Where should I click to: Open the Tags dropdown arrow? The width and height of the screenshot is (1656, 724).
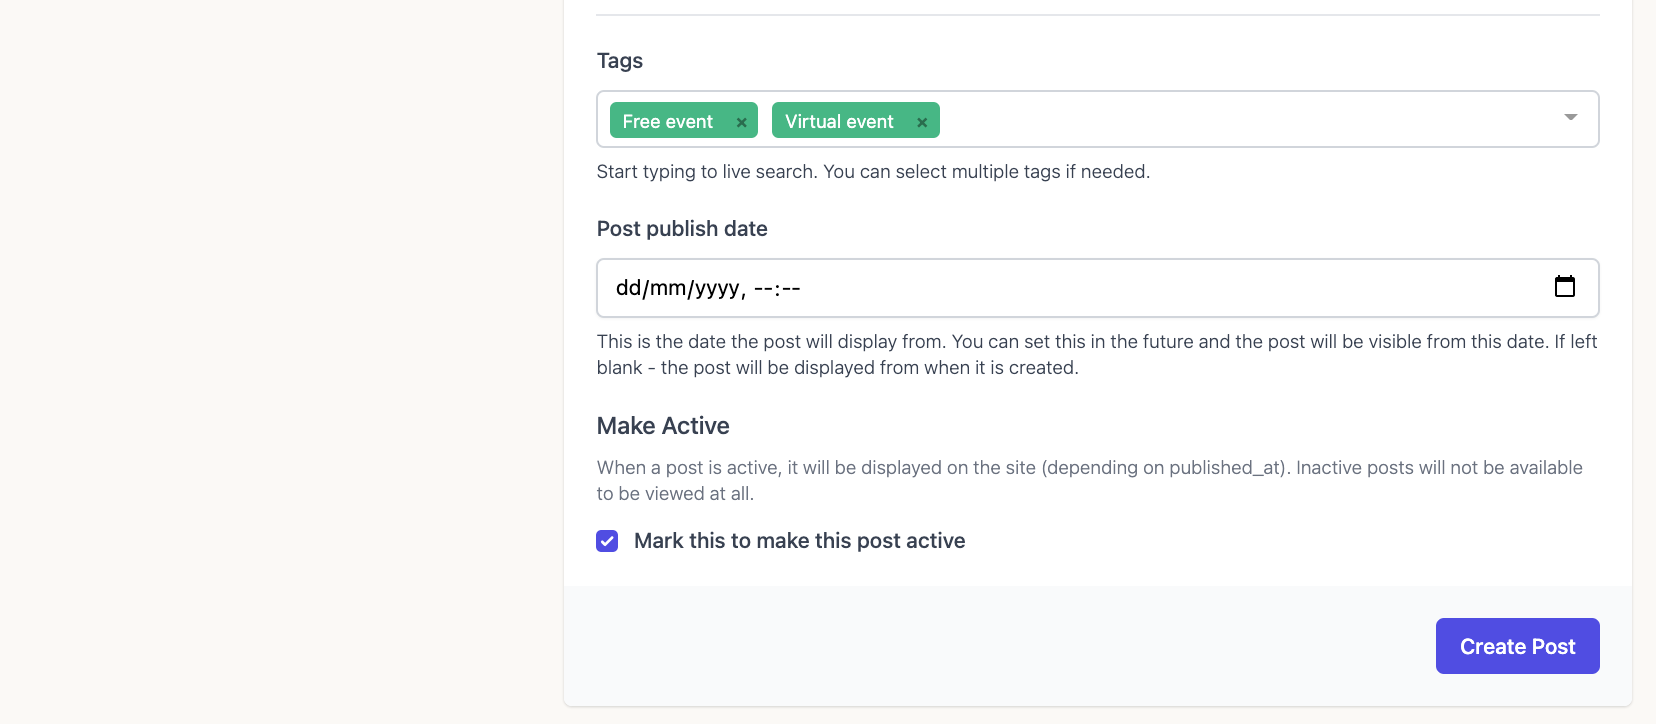(x=1570, y=118)
